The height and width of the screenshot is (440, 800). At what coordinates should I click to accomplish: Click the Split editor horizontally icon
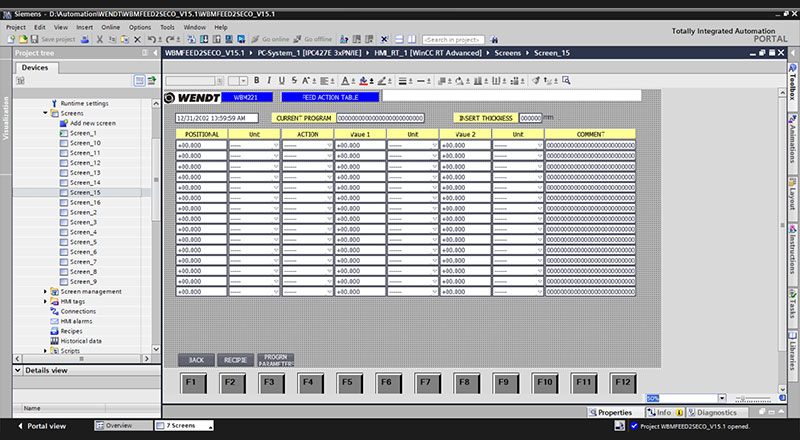pyautogui.click(x=399, y=39)
